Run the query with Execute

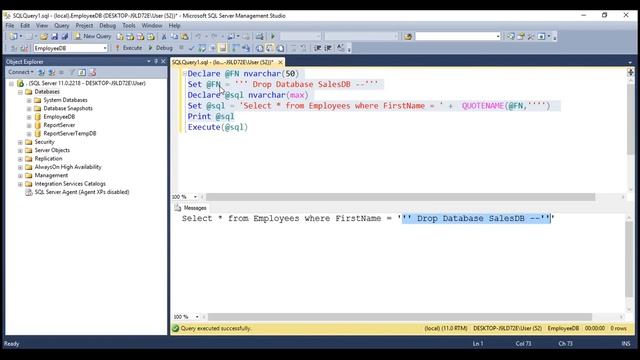[x=129, y=48]
